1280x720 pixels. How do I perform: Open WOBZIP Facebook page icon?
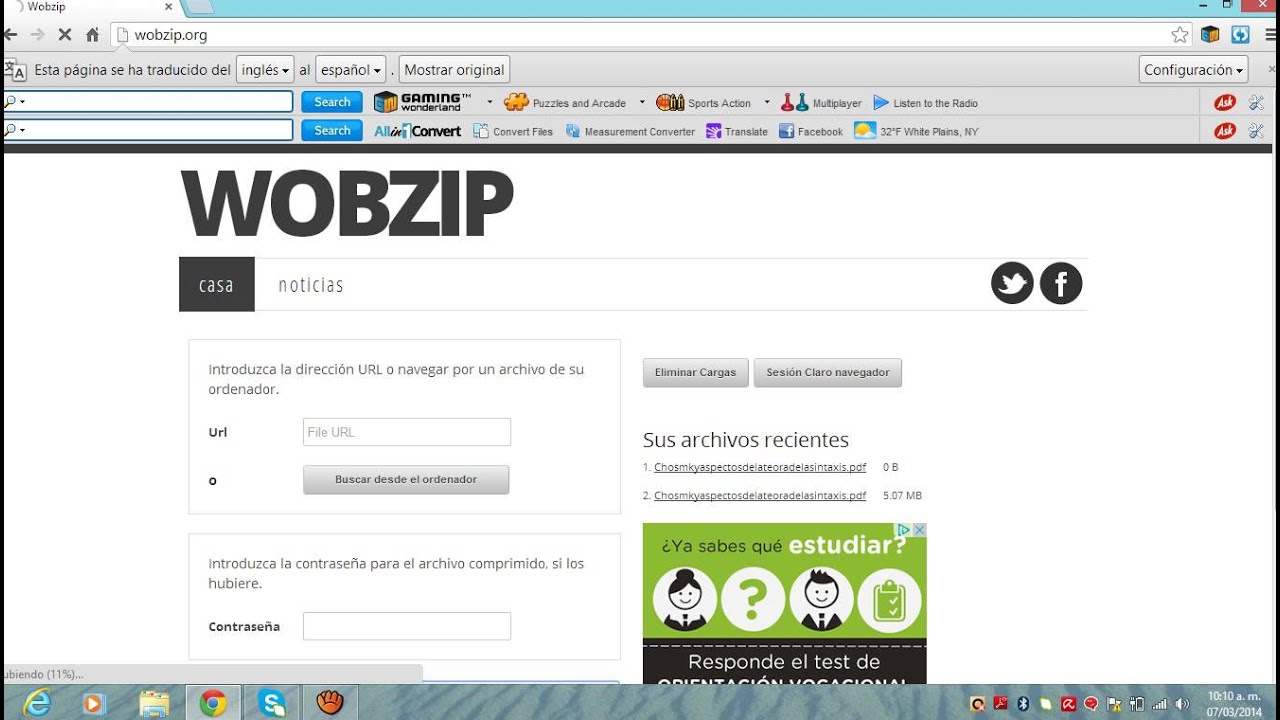(1061, 284)
